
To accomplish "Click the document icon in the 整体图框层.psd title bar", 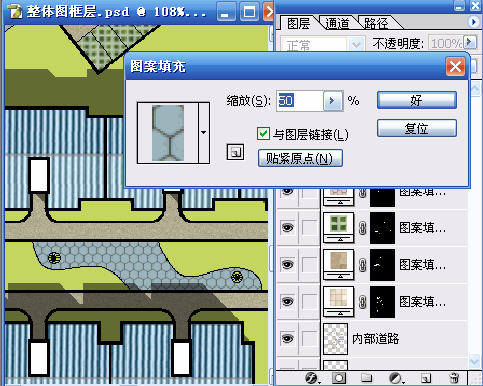I will [x=15, y=12].
